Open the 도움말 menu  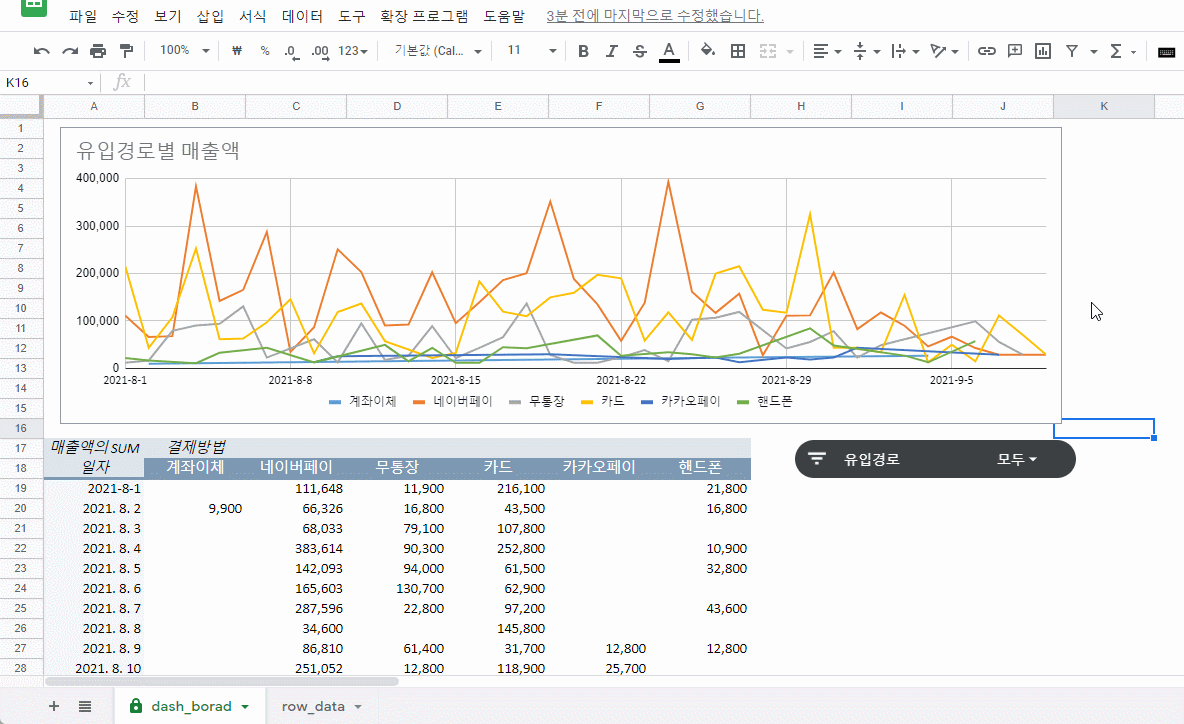point(504,16)
